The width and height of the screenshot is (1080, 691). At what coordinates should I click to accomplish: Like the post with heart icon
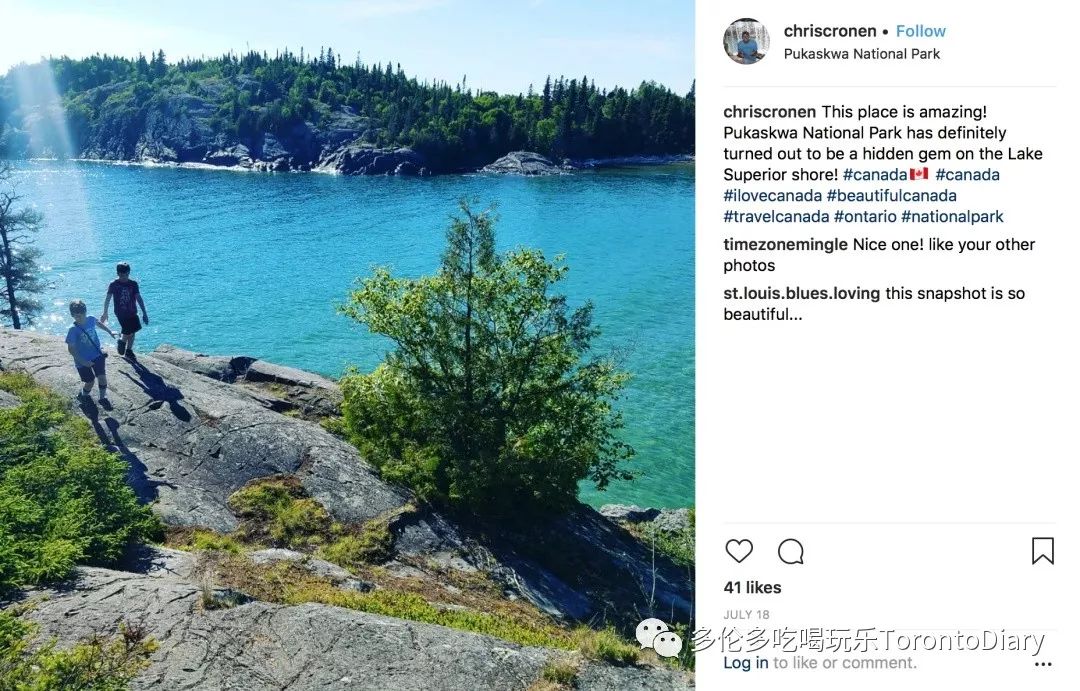tap(739, 551)
